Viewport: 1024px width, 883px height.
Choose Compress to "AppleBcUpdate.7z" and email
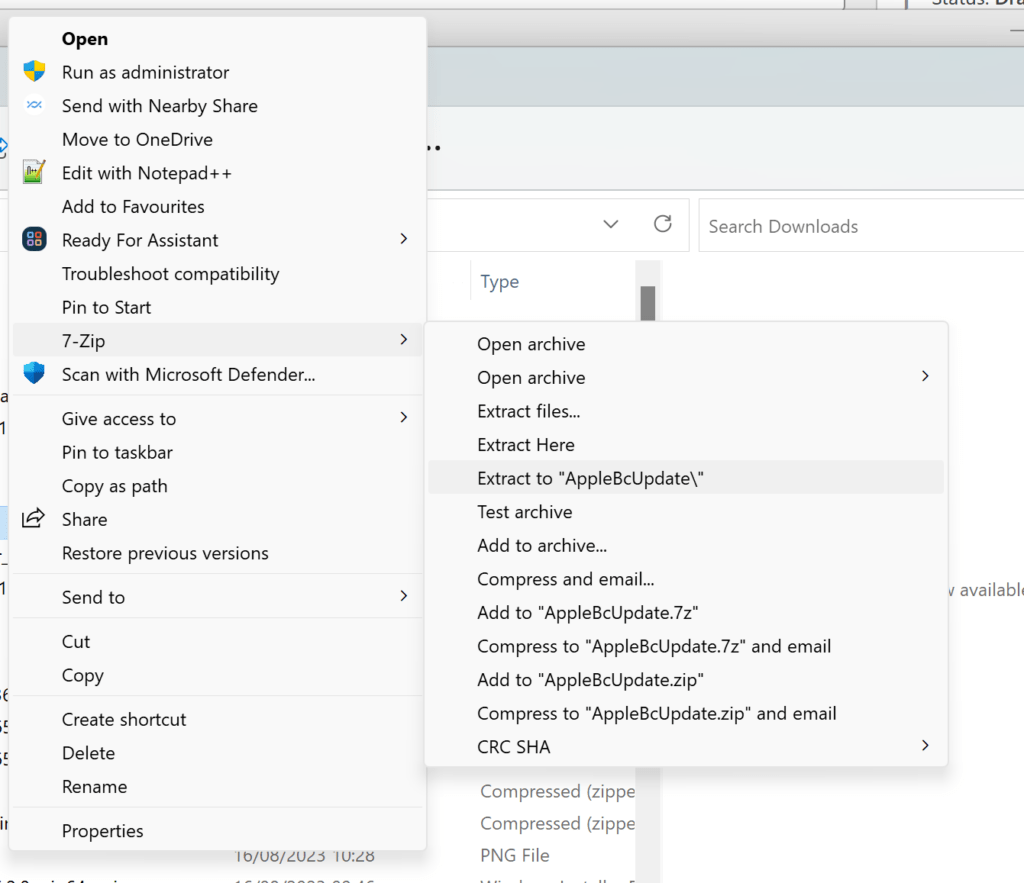pos(686,647)
